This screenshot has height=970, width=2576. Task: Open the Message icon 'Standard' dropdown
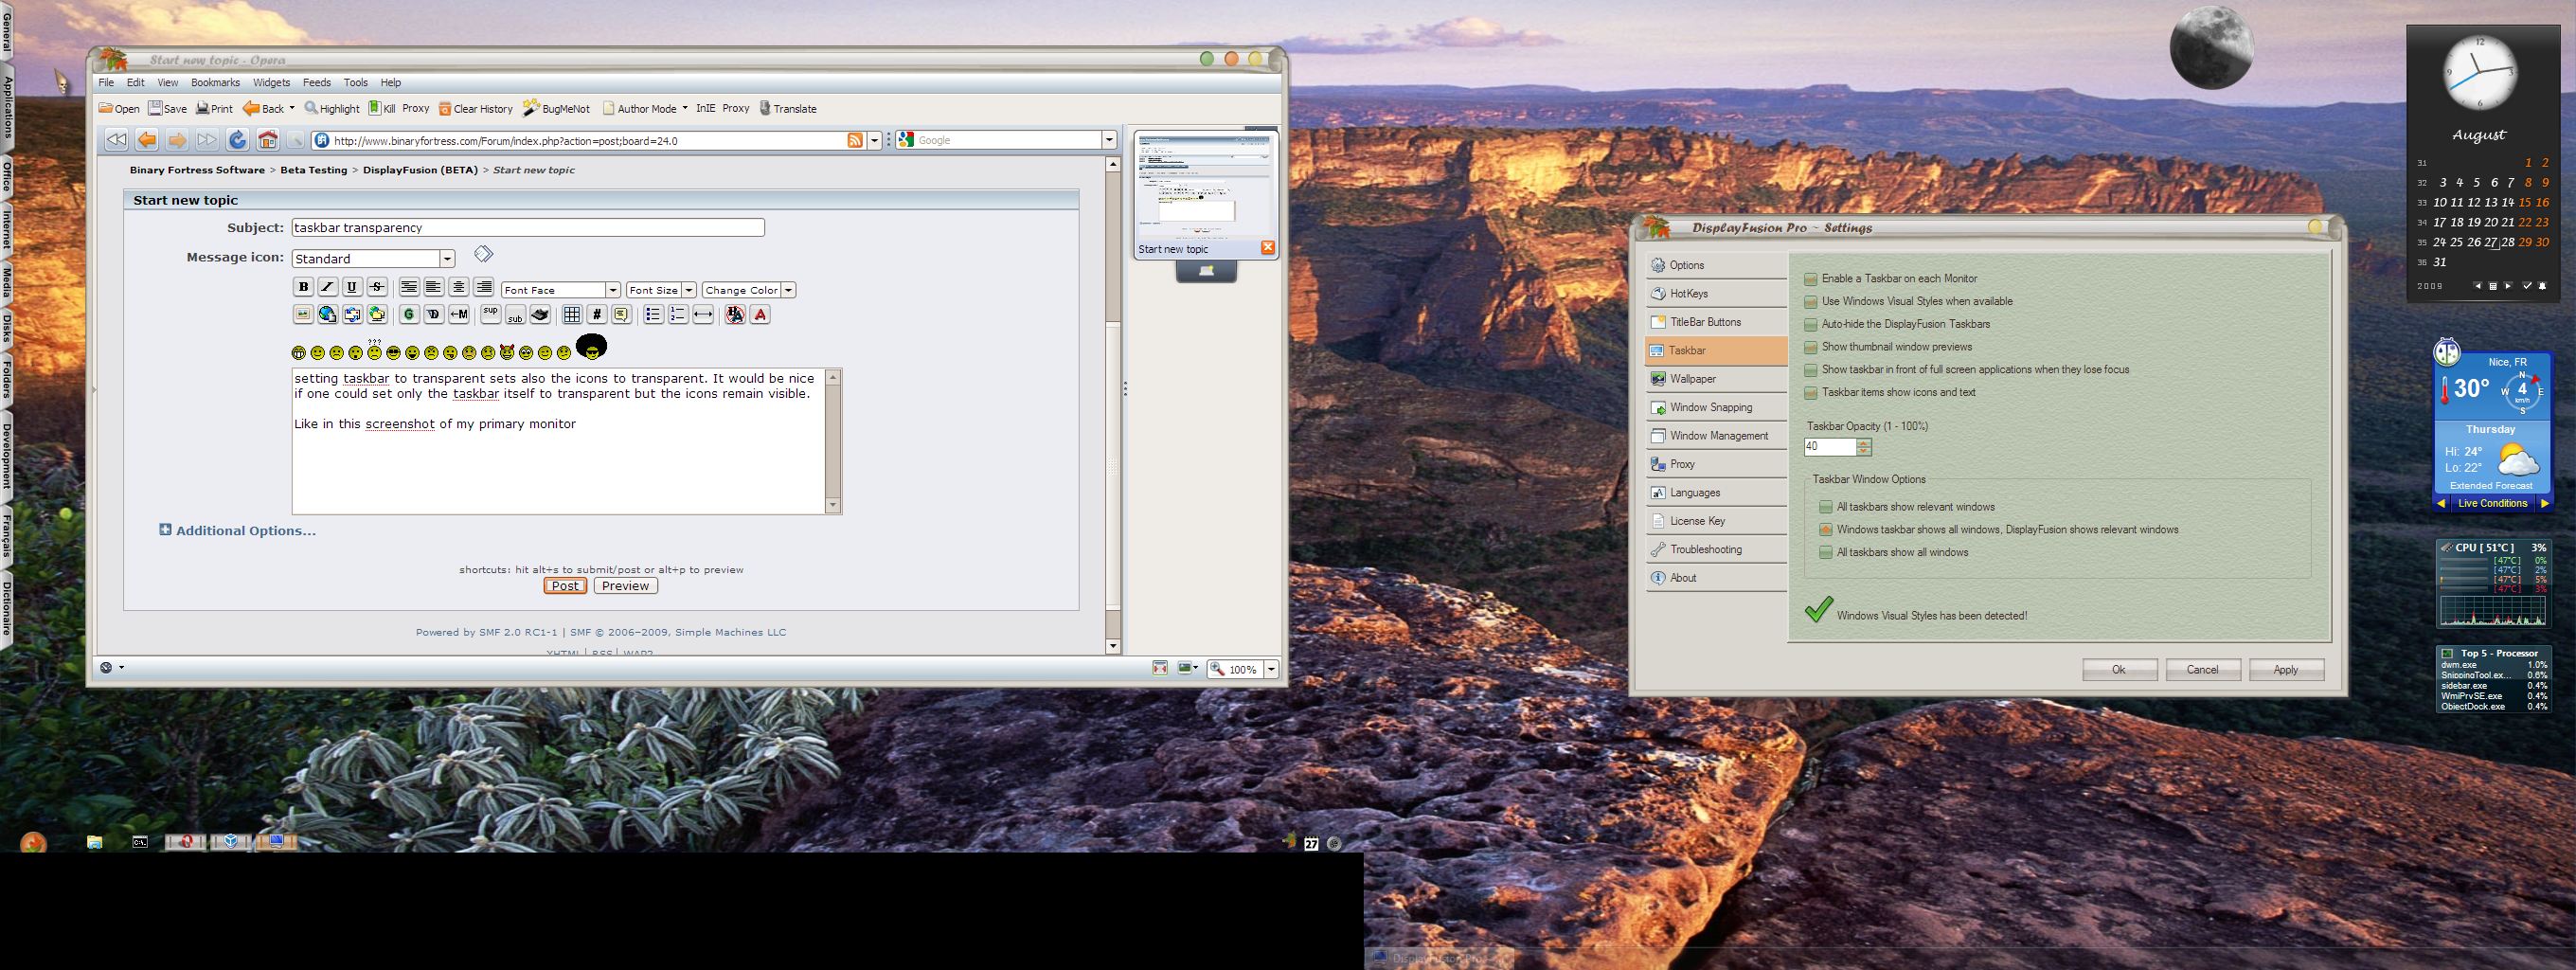point(448,259)
